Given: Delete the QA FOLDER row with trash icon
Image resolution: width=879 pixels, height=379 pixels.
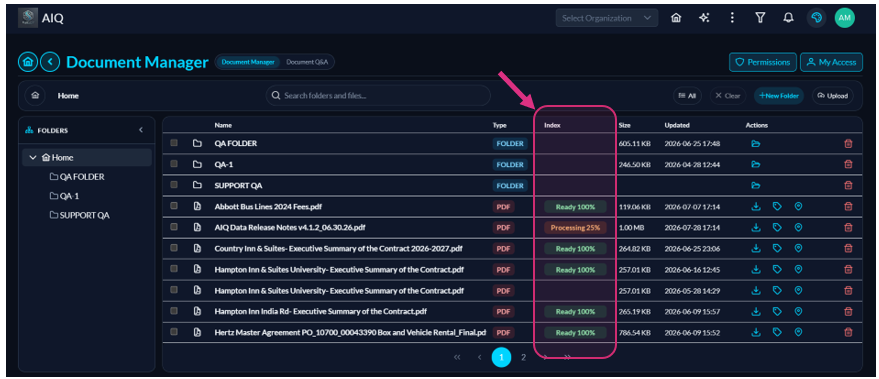Looking at the screenshot, I should tap(848, 144).
